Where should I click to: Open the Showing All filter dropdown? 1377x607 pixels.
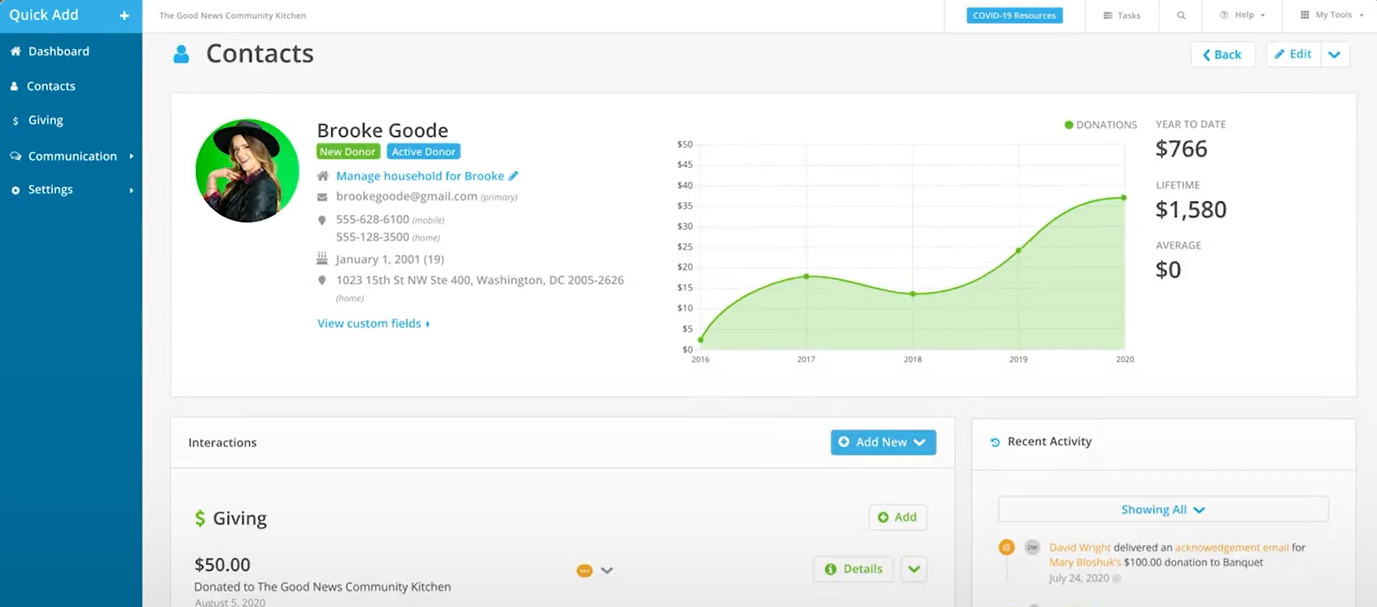(x=1163, y=509)
